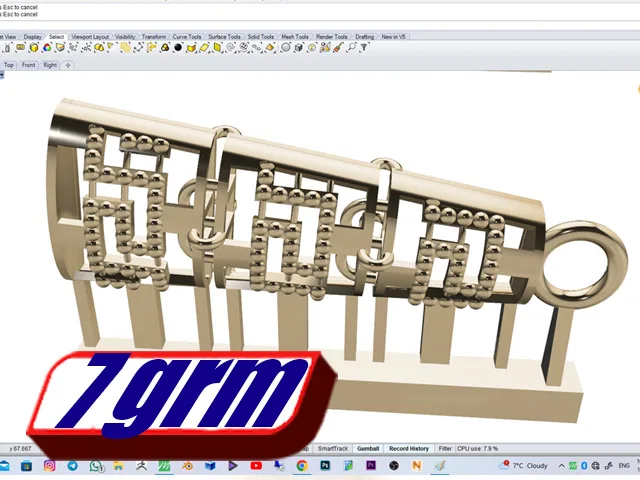Open the Render Tools toolbar tab
The height and width of the screenshot is (480, 640).
tap(332, 37)
